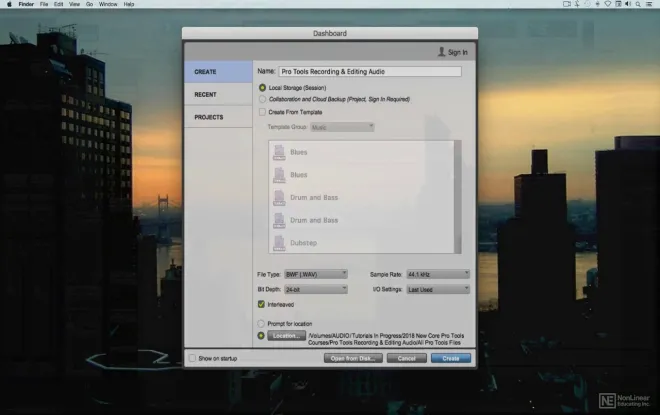Open the Template Group dropdown
This screenshot has width=660, height=415.
pyautogui.click(x=342, y=127)
